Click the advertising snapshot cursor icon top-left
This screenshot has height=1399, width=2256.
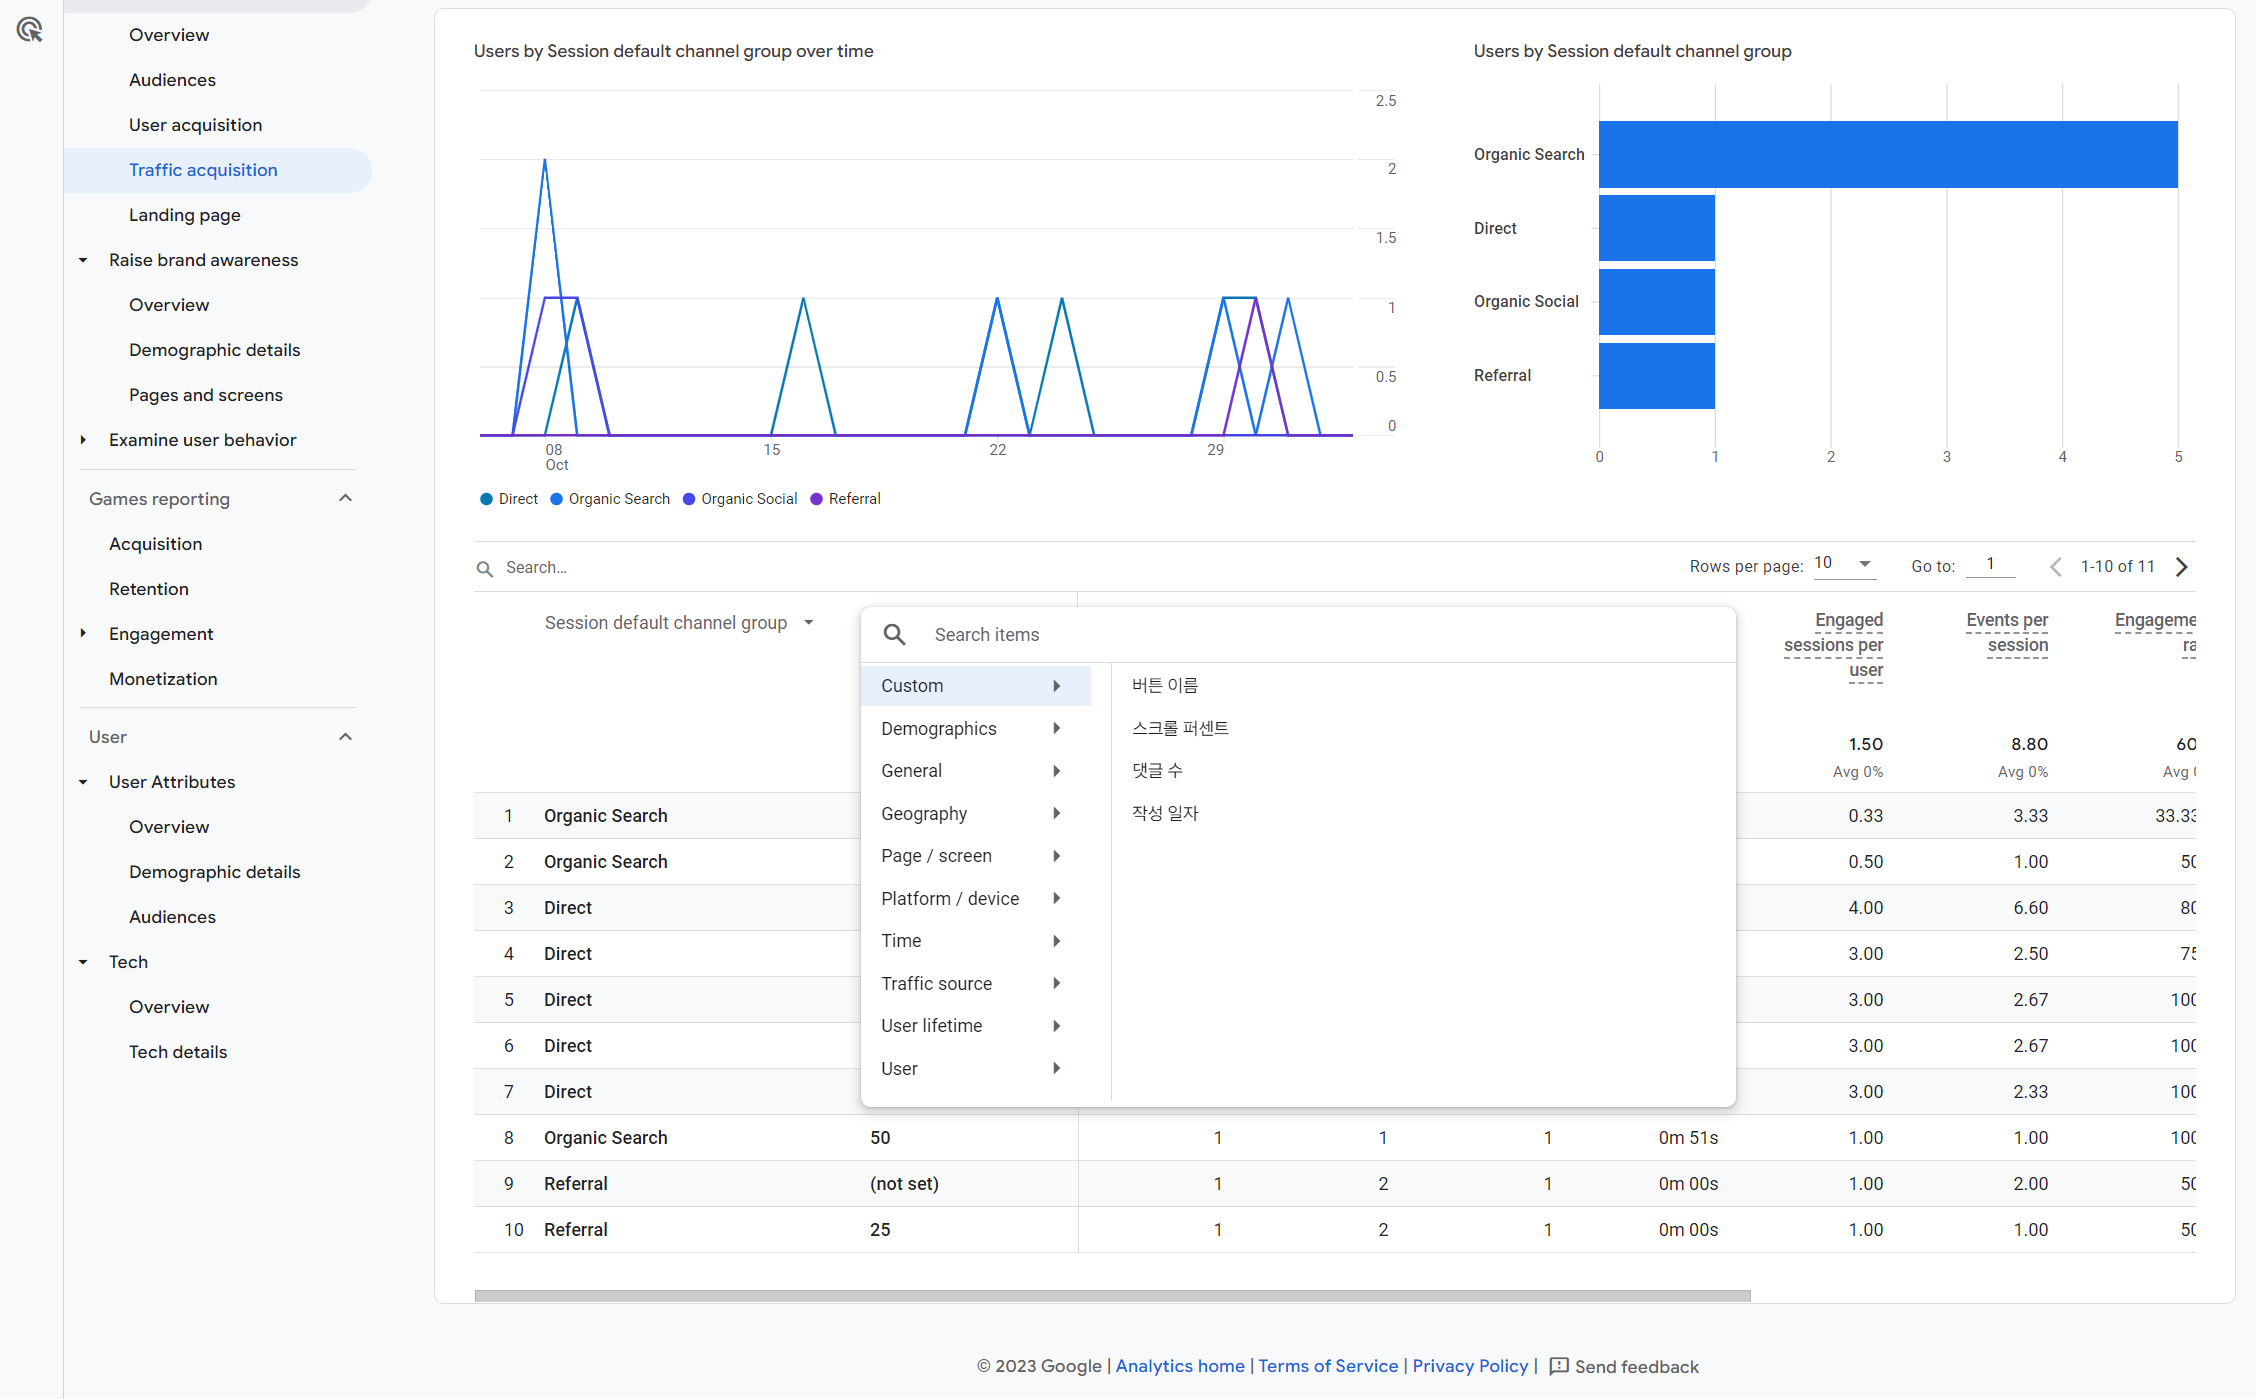[30, 30]
